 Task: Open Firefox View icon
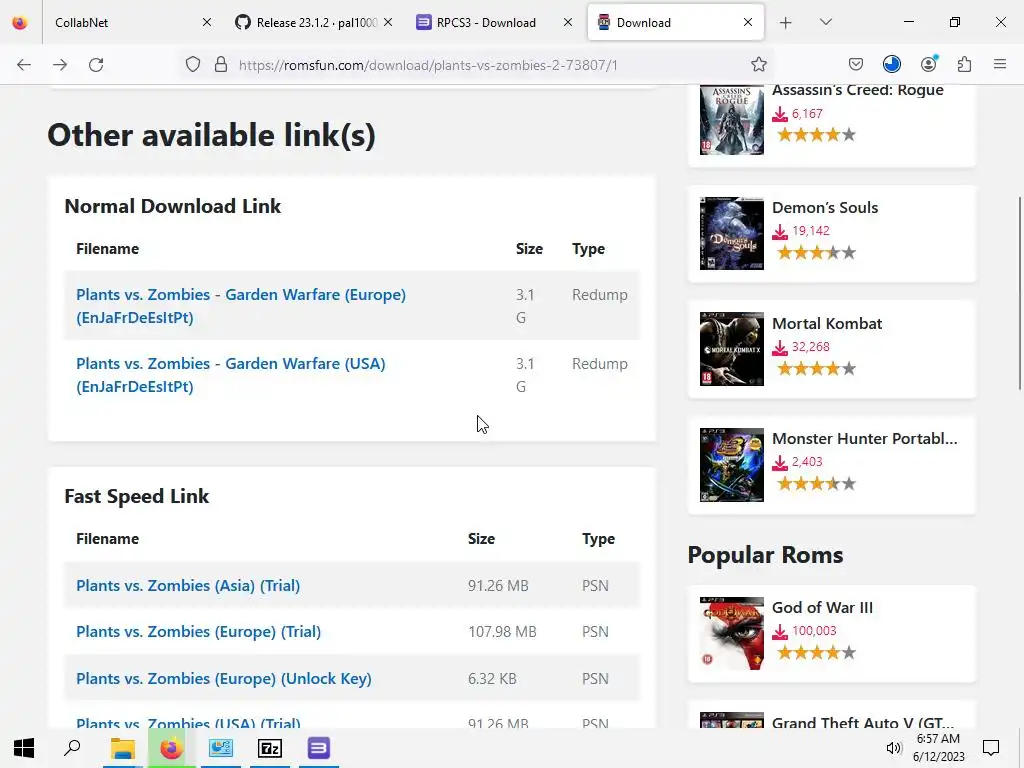20,23
